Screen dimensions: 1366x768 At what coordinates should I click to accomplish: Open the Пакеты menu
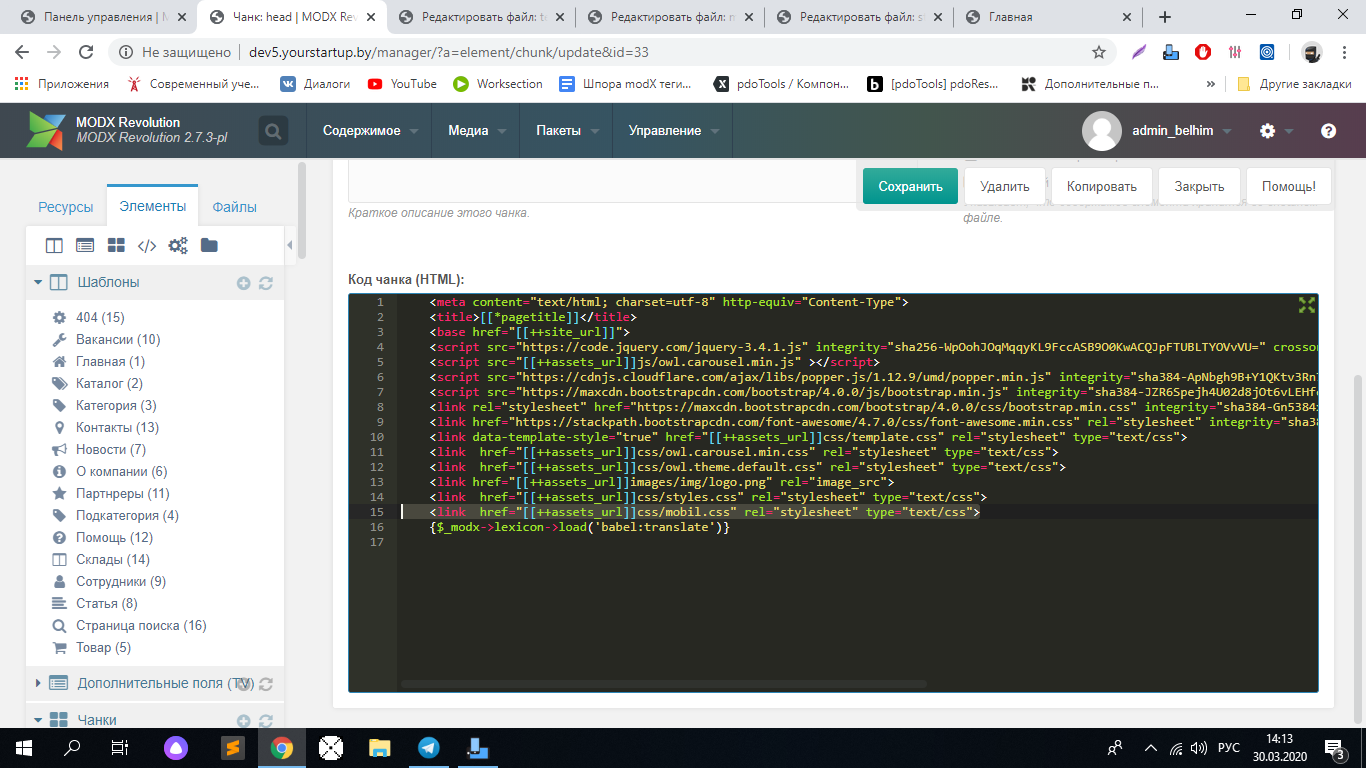[x=566, y=131]
